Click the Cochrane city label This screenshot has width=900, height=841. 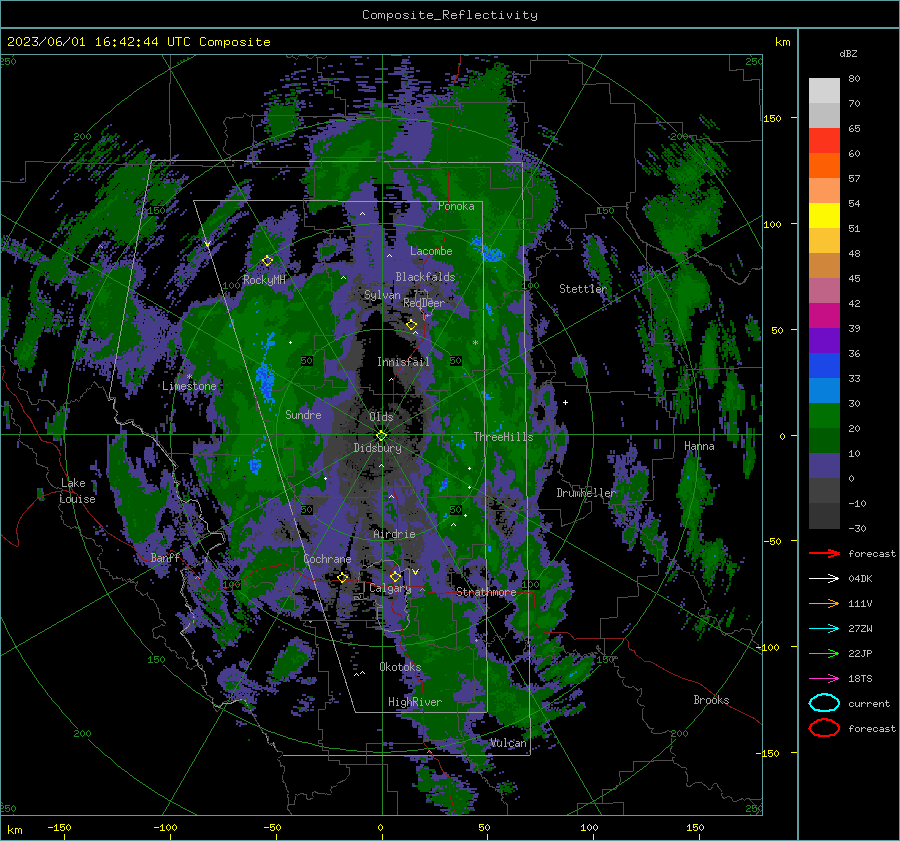point(327,559)
